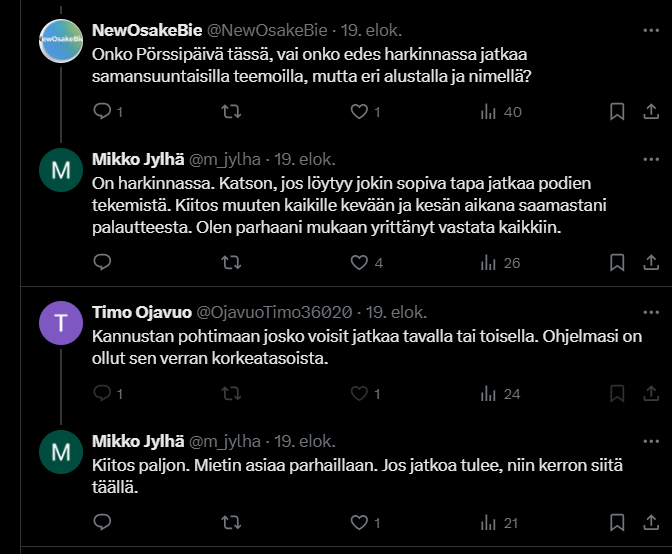Image resolution: width=672 pixels, height=554 pixels.
Task: Bookmark NewOsakeBie's tweet
Action: (x=617, y=111)
